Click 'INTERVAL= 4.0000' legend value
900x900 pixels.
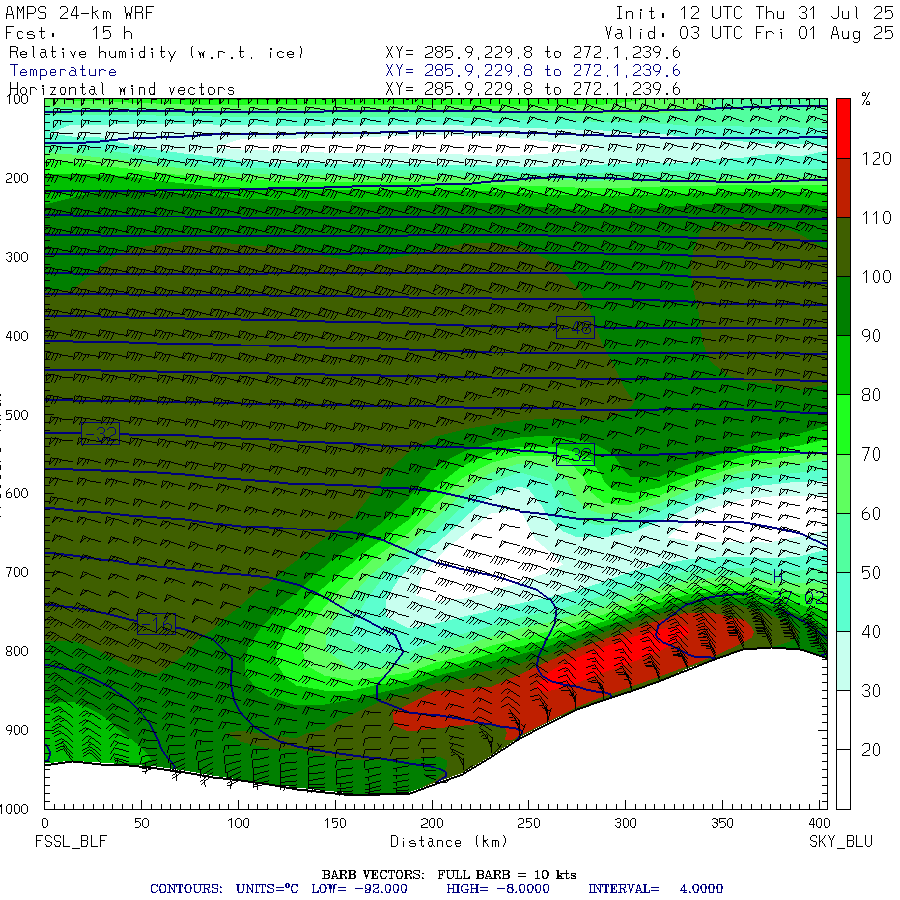coord(655,889)
